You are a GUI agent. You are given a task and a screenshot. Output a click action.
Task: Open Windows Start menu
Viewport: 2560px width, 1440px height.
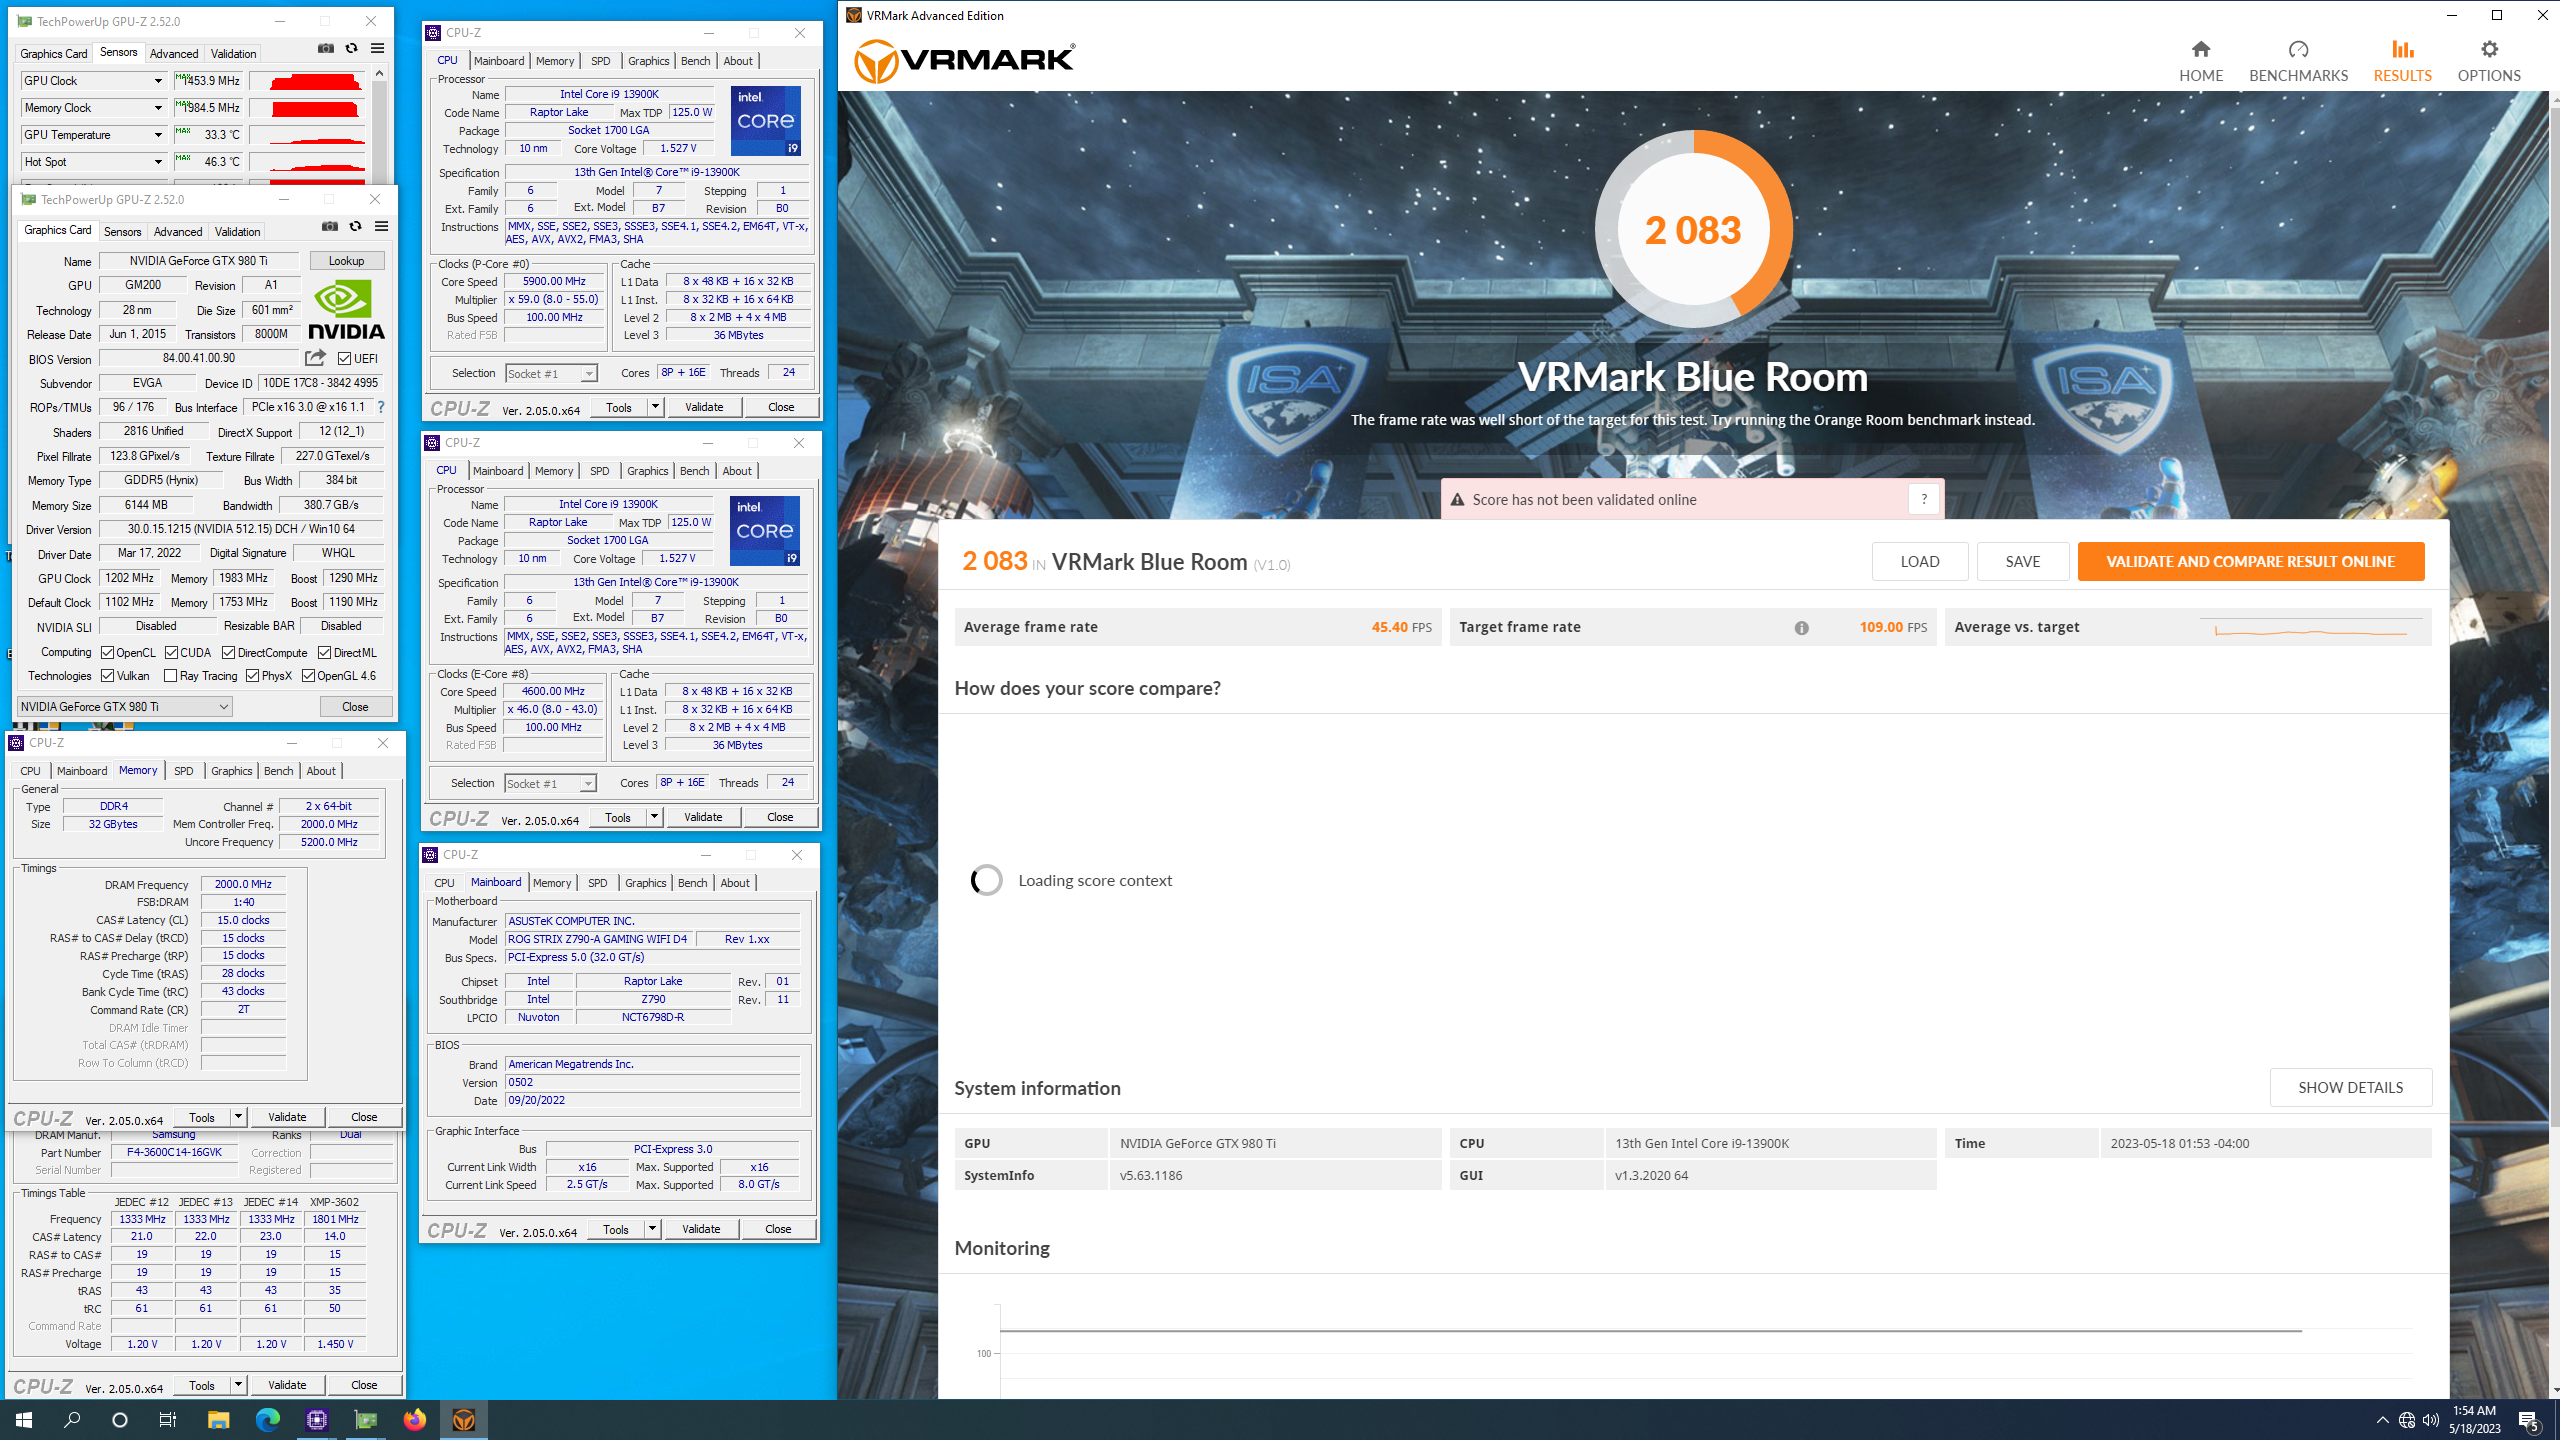[24, 1419]
